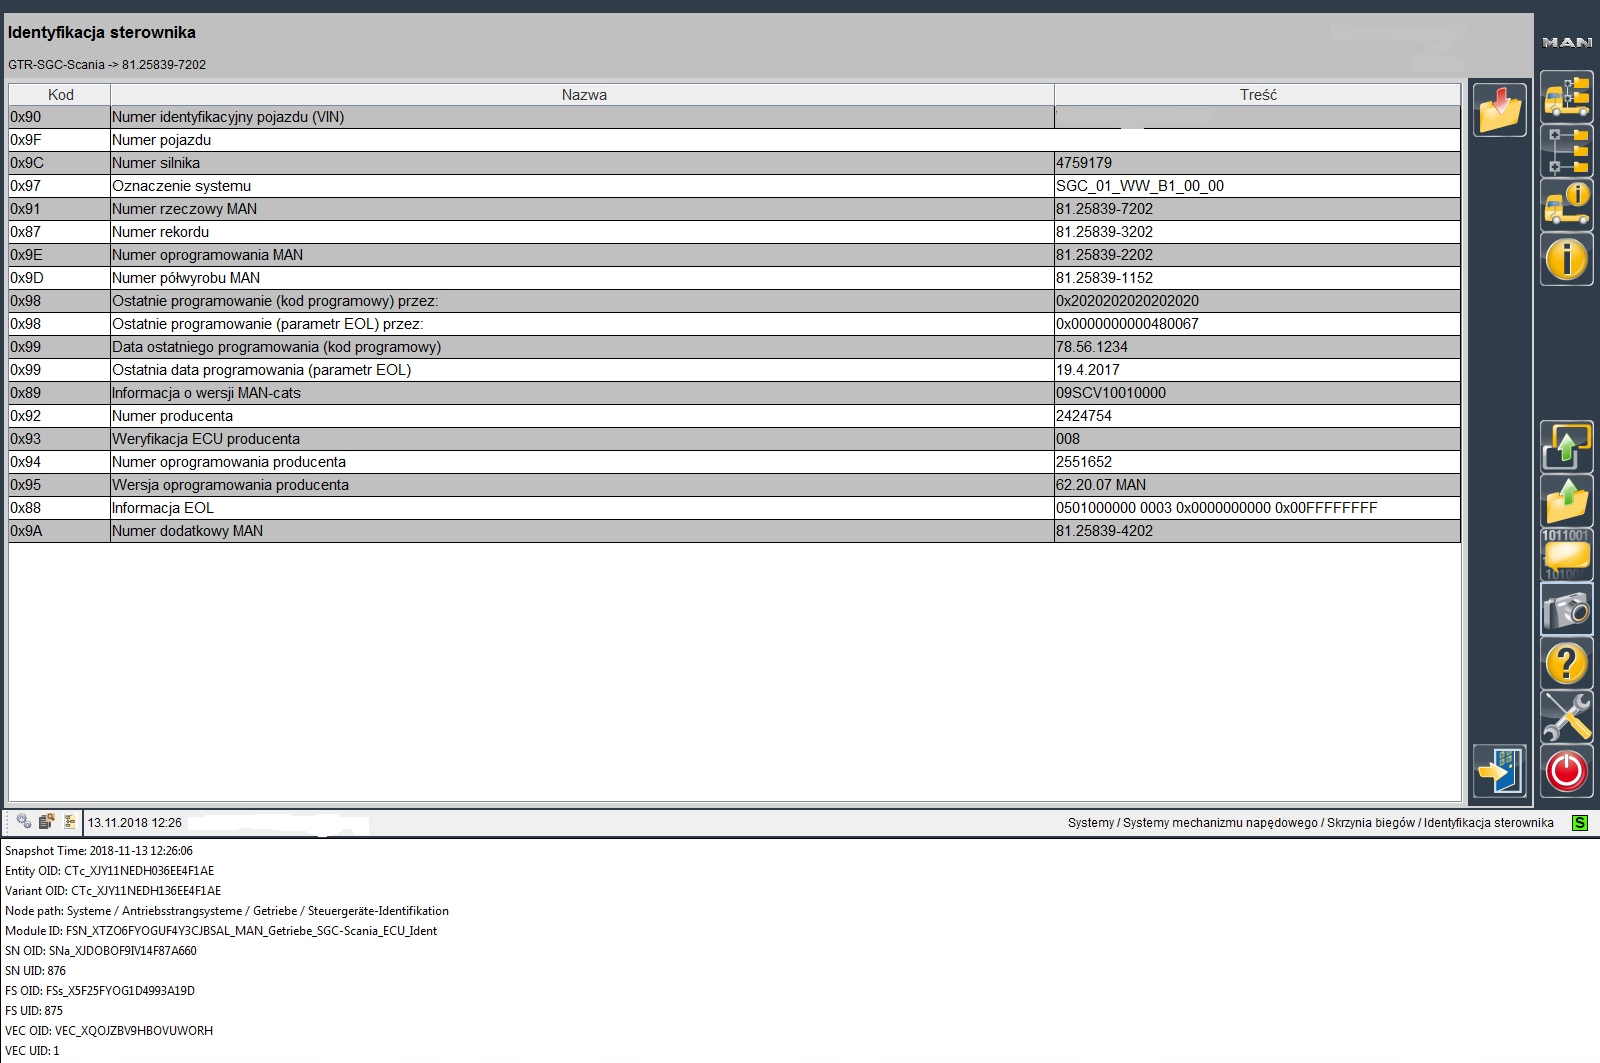Select Ostatnie programowanie (parametr EOL) przez row
Screen dimensions: 1600x1063
click(735, 324)
